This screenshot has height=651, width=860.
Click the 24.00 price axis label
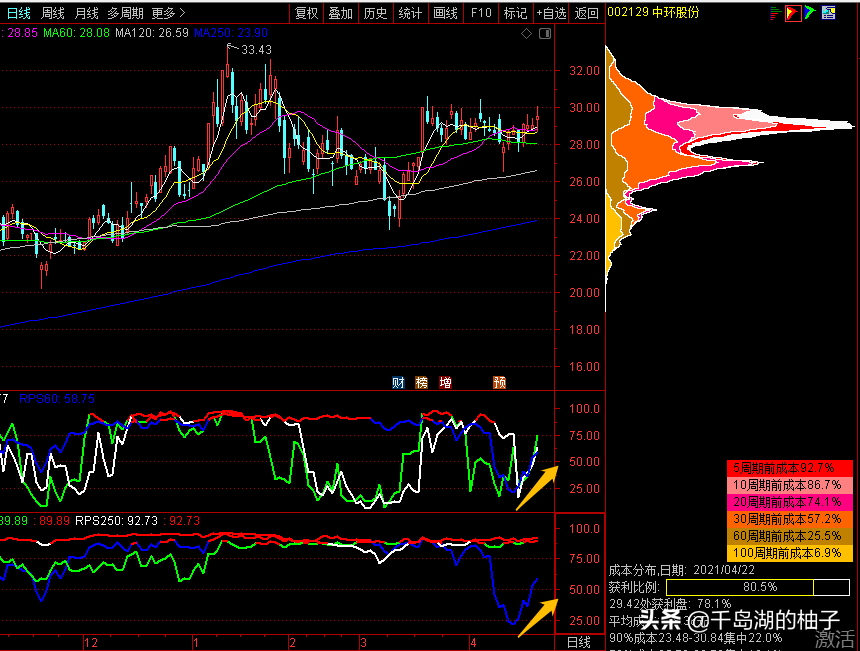584,218
